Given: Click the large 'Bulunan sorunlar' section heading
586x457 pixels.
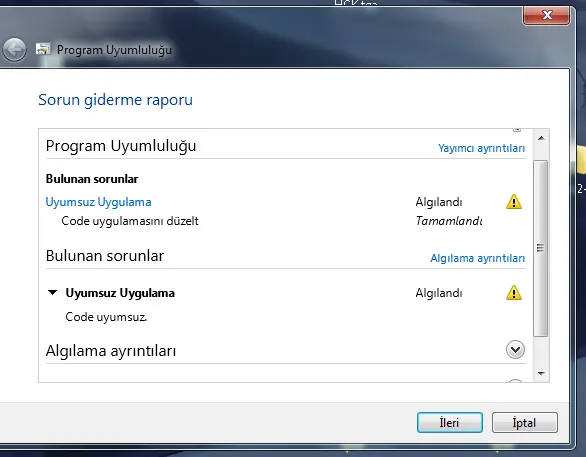Looking at the screenshot, I should [x=105, y=256].
